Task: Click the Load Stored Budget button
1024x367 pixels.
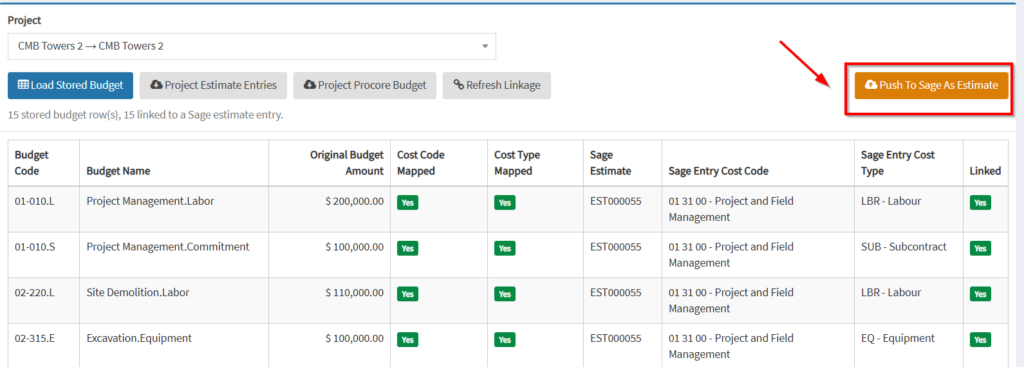Action: coord(71,86)
